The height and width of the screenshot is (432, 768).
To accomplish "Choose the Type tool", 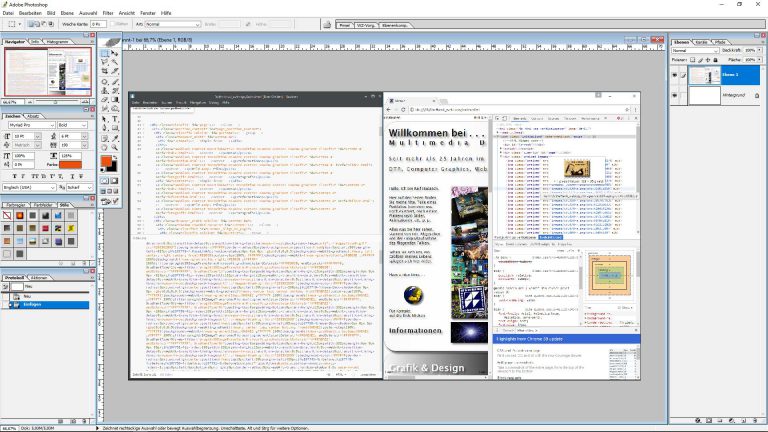I will (x=115, y=119).
